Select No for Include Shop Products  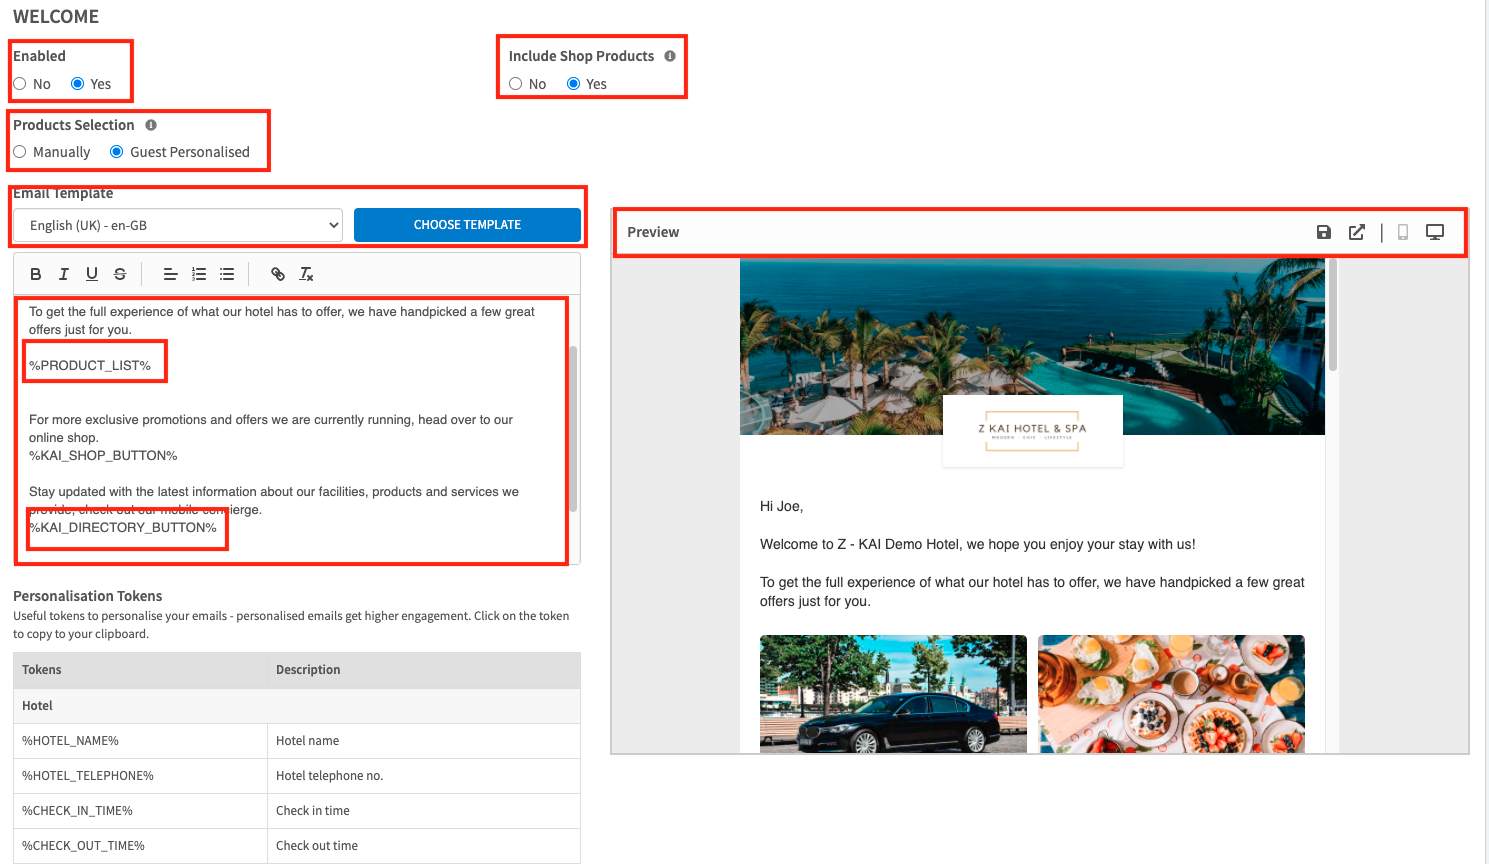[516, 84]
